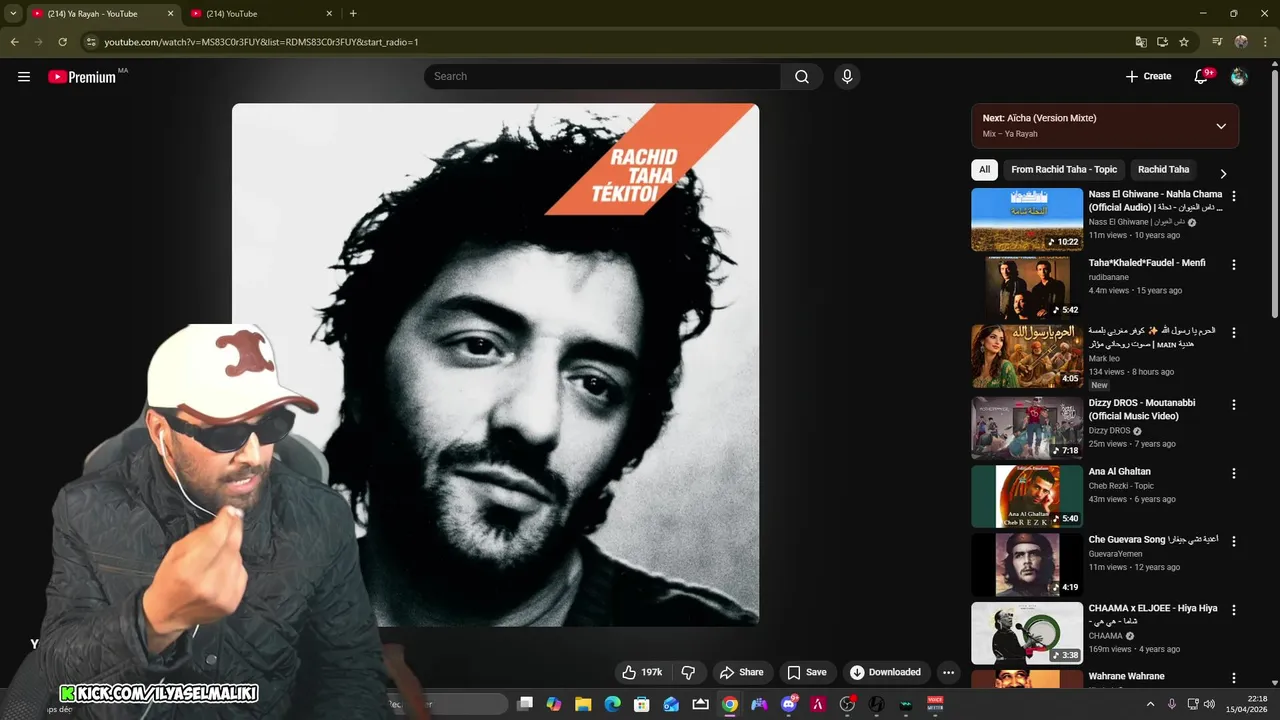This screenshot has height=720, width=1280.
Task: View site information icon in address bar
Action: (x=91, y=42)
